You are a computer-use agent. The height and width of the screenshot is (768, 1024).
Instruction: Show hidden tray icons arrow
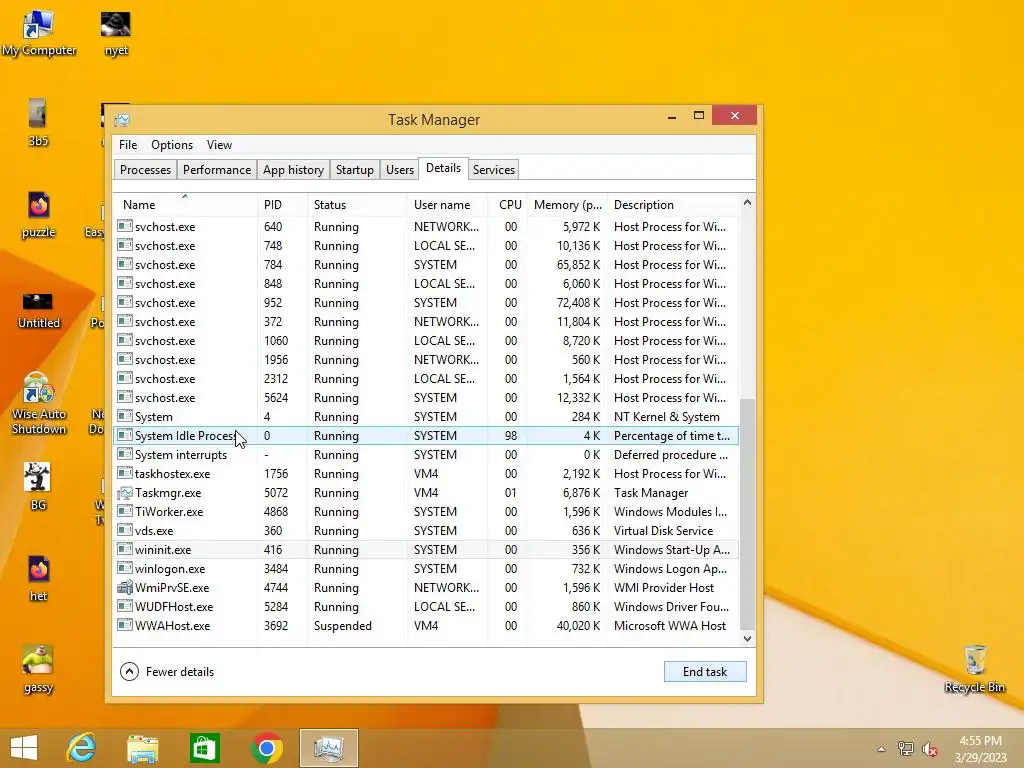(882, 749)
